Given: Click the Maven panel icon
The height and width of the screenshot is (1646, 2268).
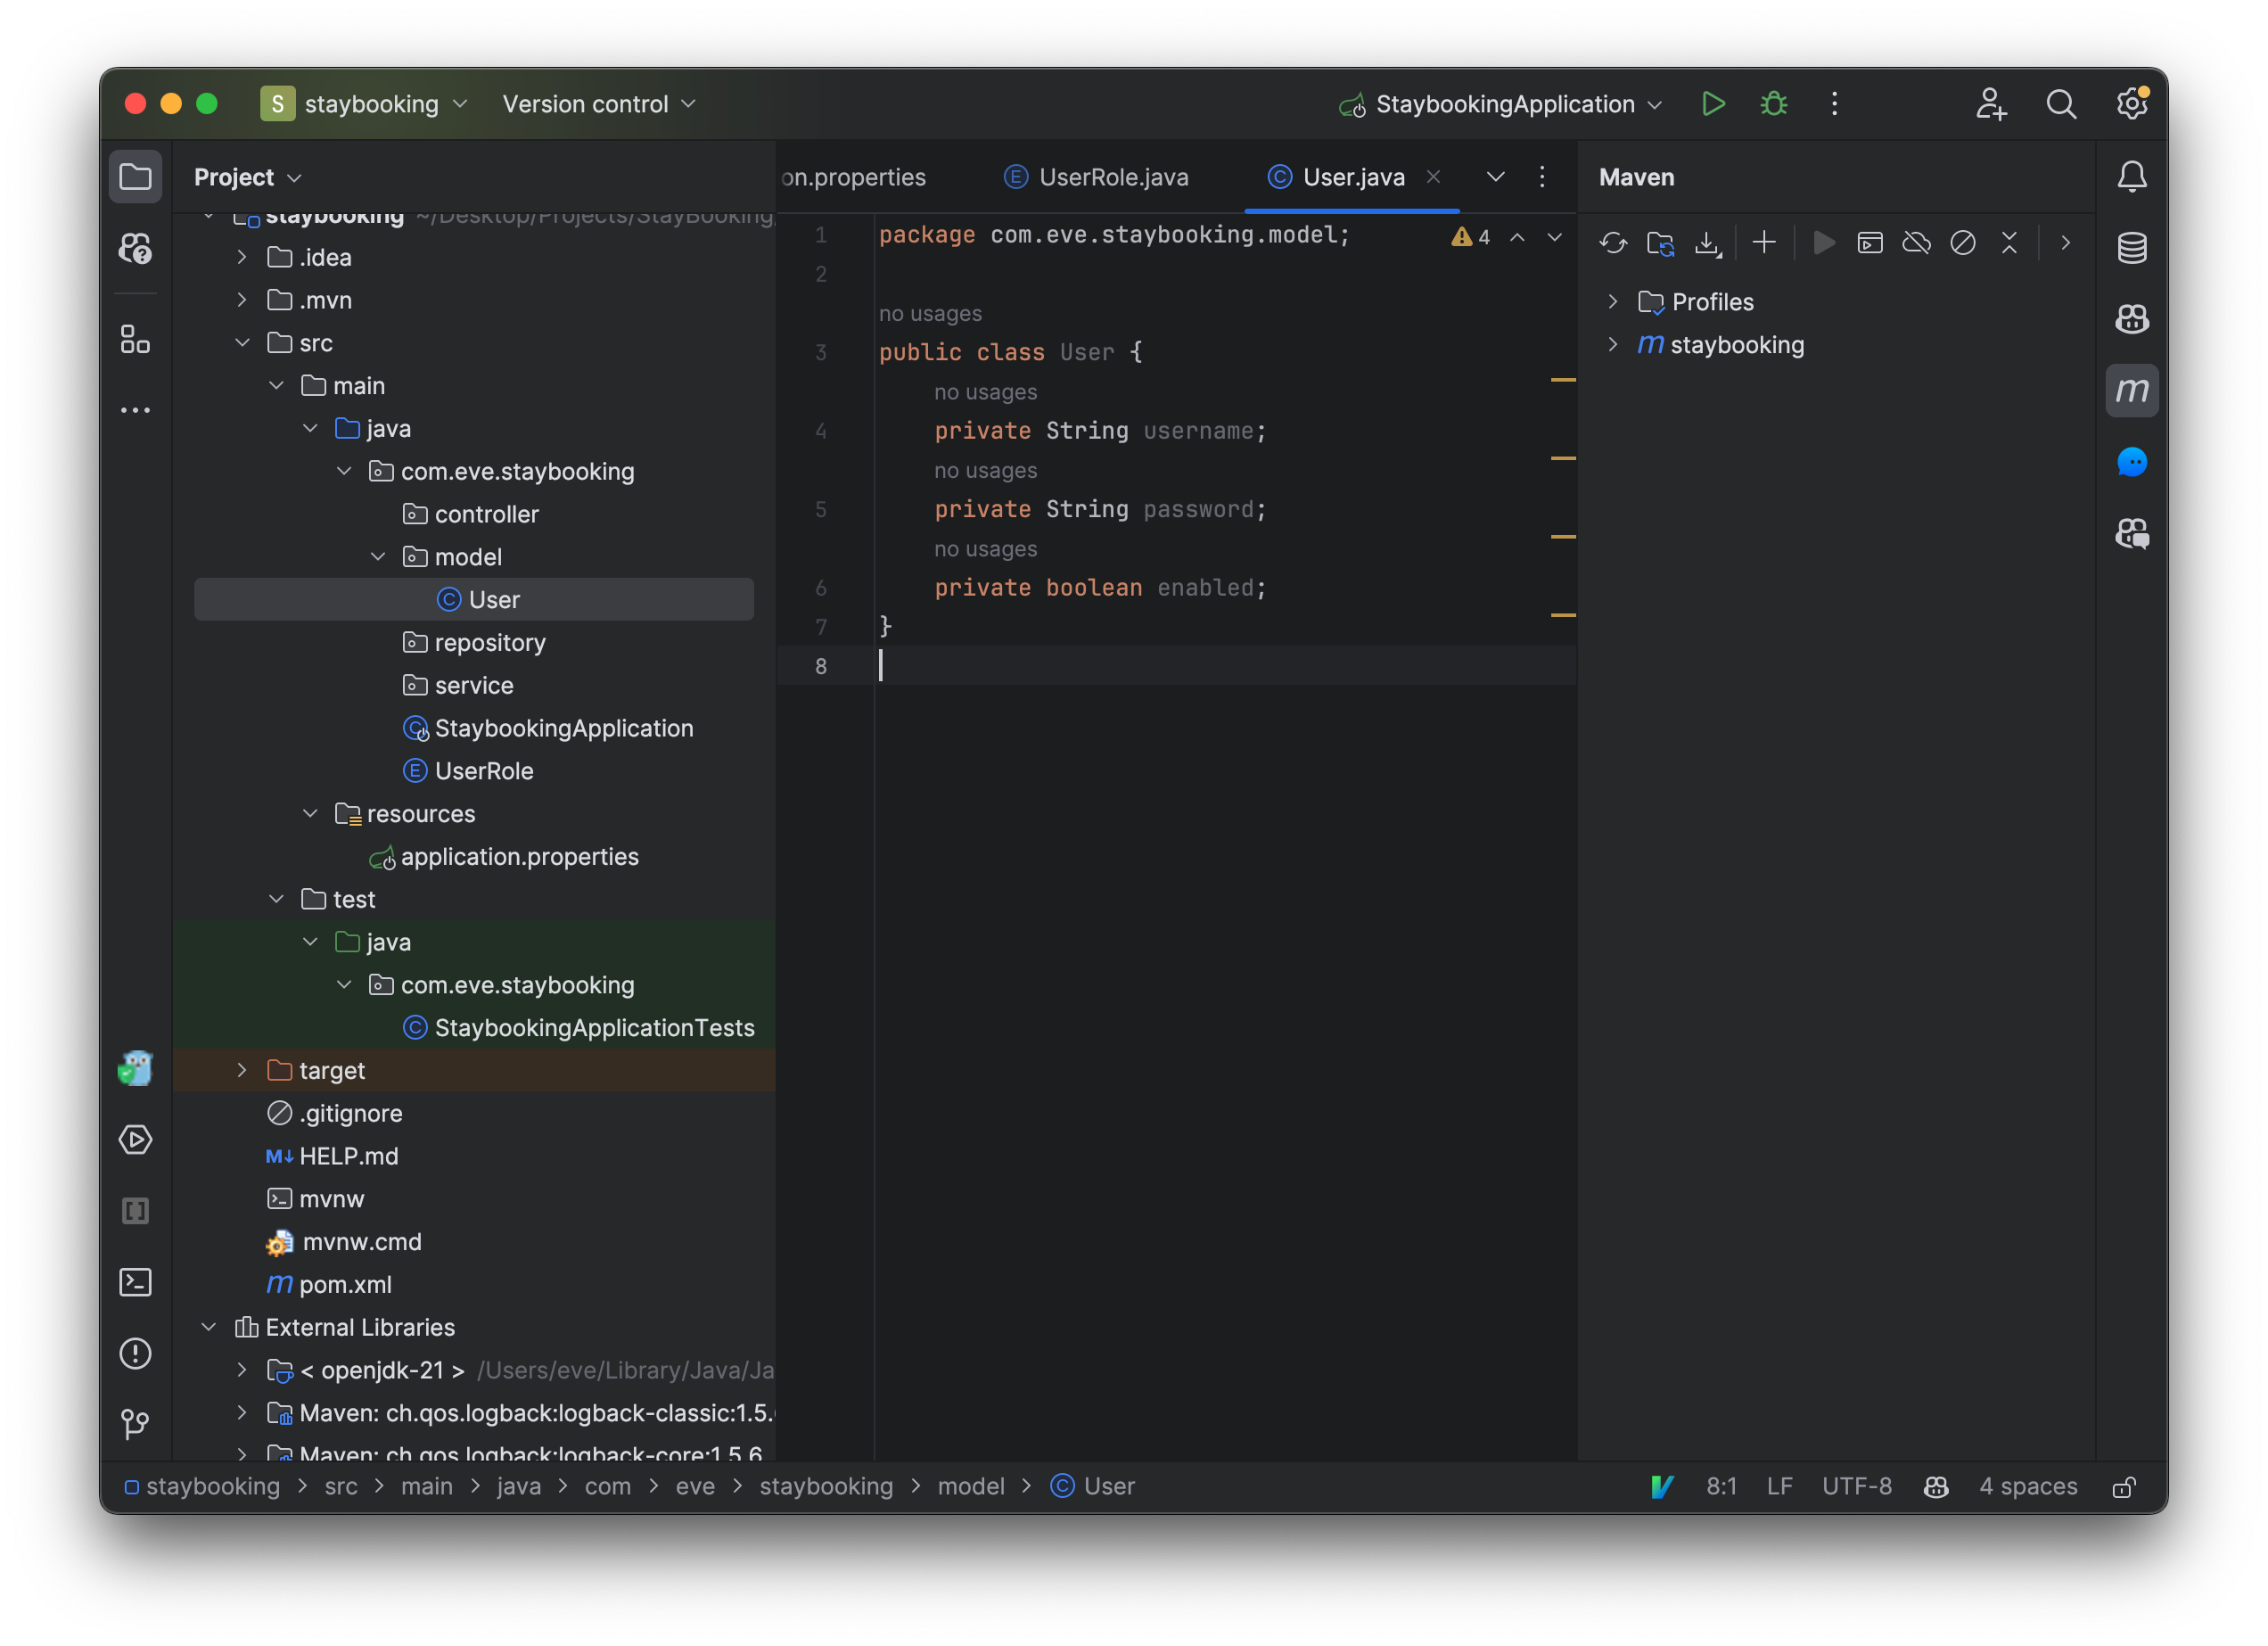Looking at the screenshot, I should tap(2132, 387).
